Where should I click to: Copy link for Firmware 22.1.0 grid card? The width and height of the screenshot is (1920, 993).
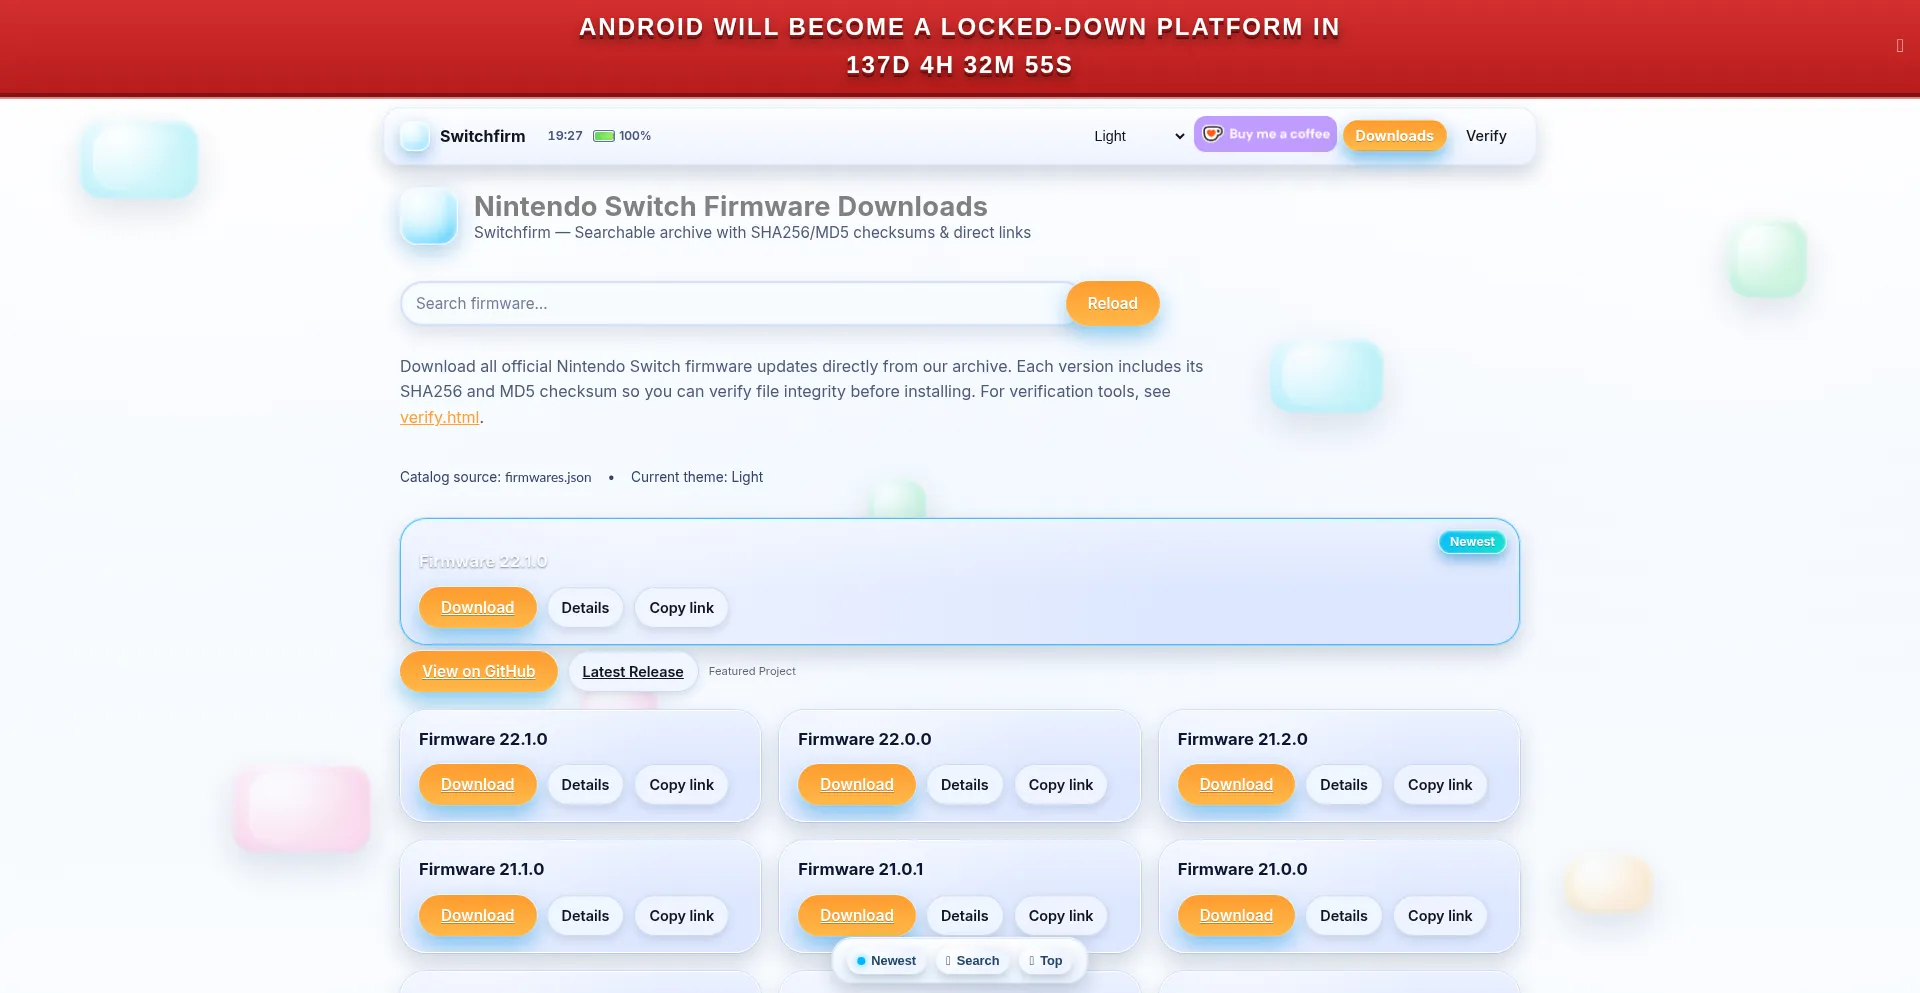(681, 785)
